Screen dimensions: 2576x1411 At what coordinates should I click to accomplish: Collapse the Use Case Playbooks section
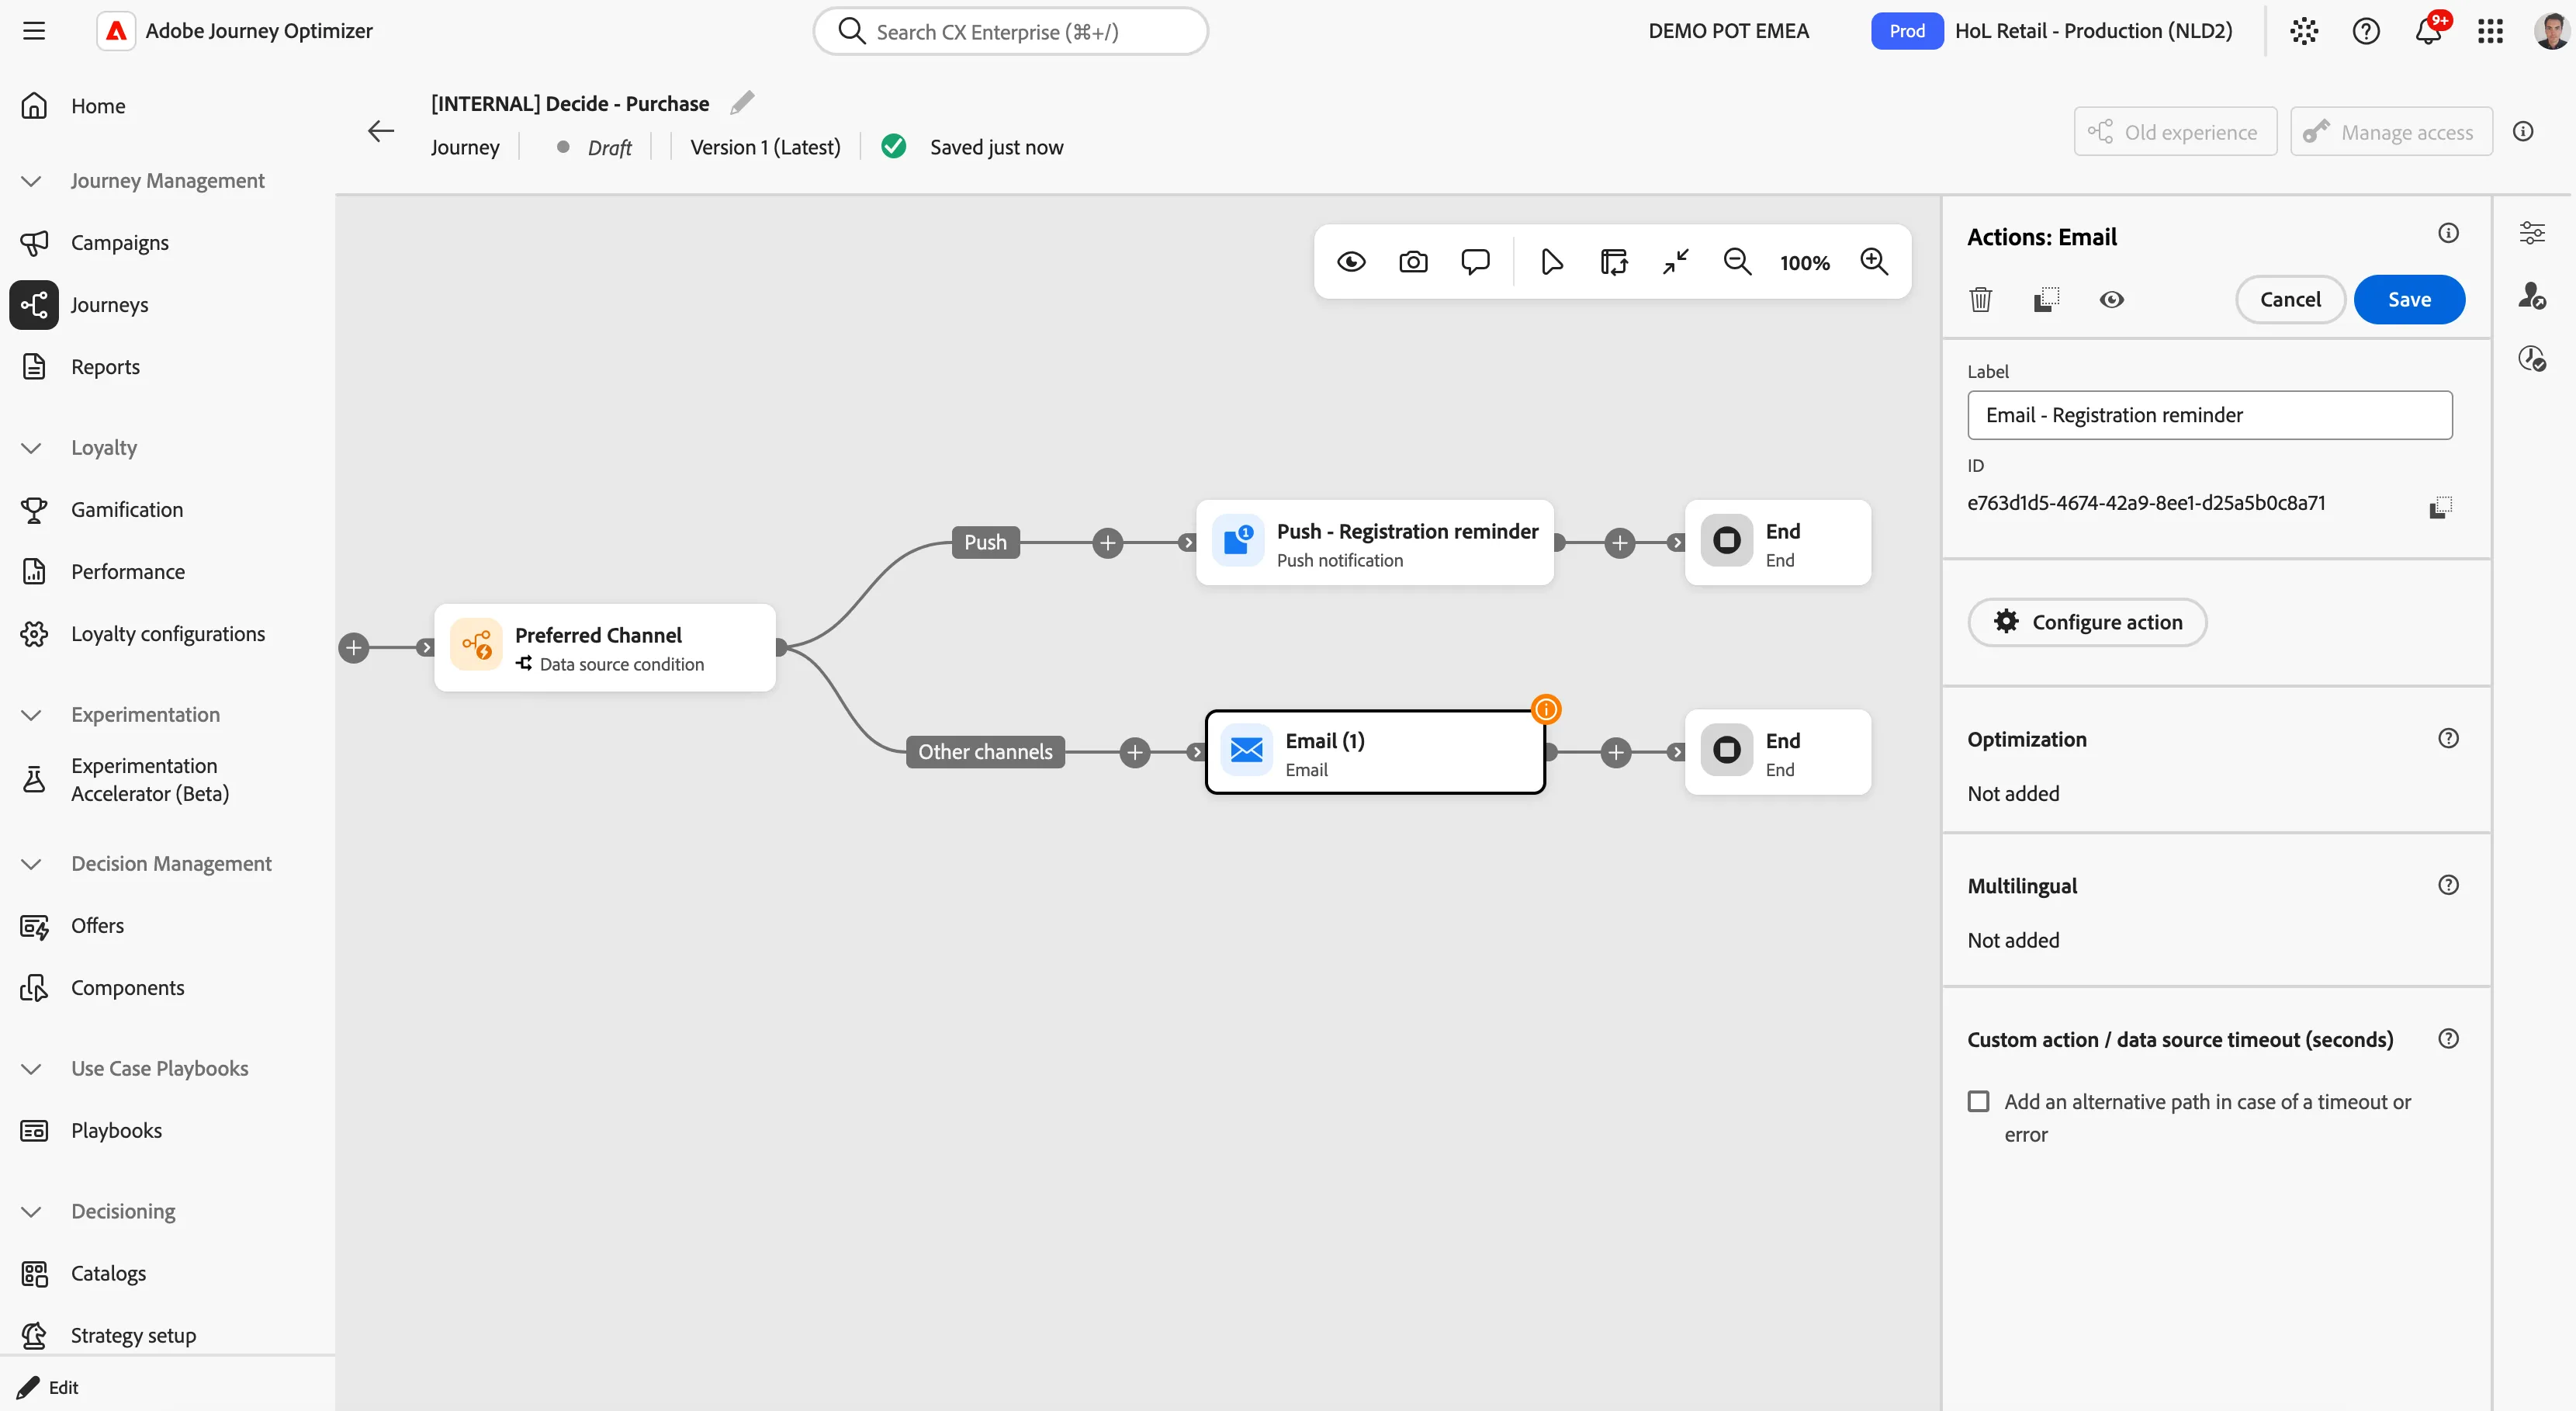click(x=31, y=1069)
